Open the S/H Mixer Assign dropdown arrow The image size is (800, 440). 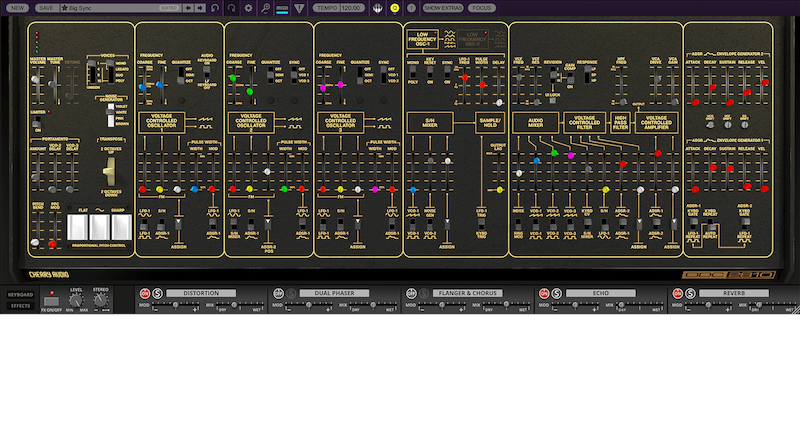point(447,223)
